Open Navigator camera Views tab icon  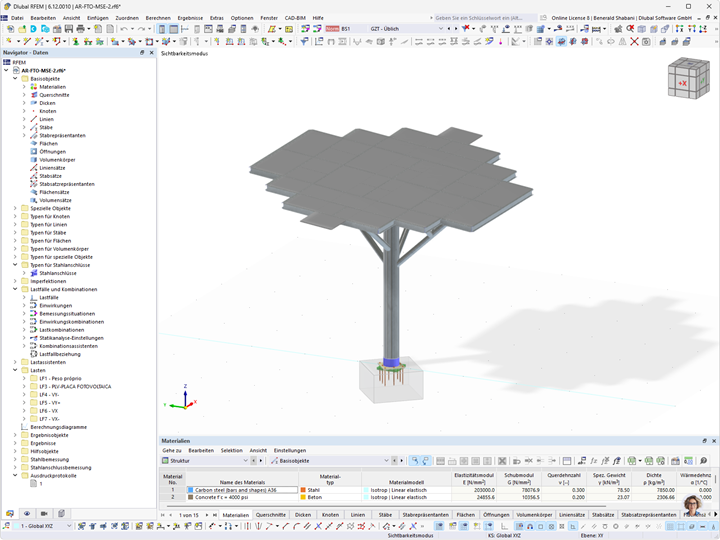pos(44,513)
